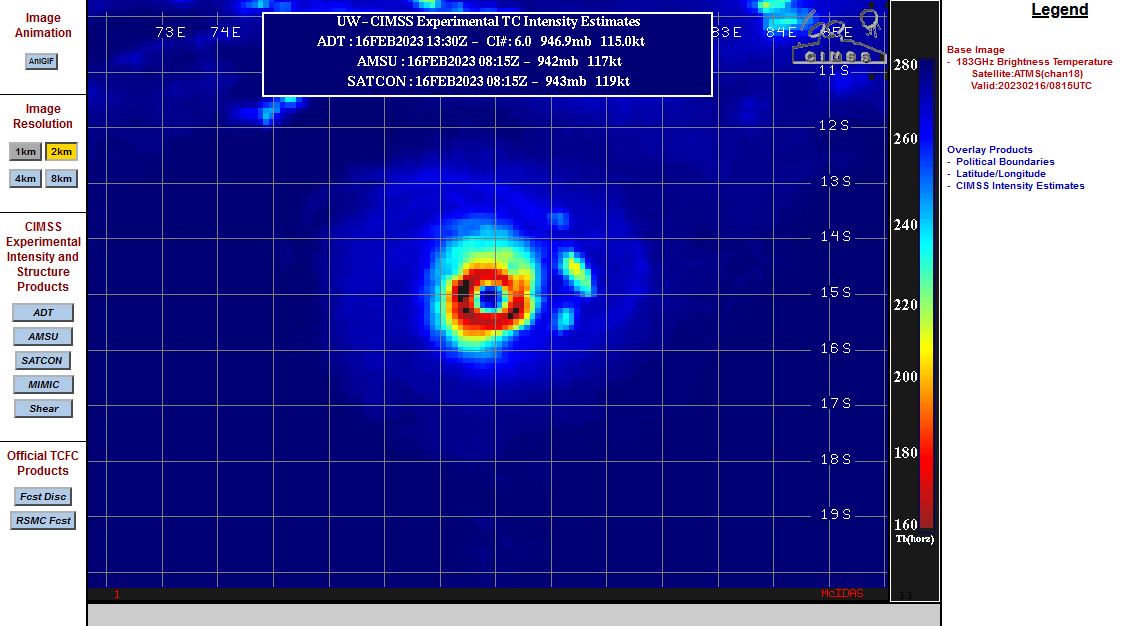The height and width of the screenshot is (626, 1138).
Task: Click the cyclone eye on the map
Action: [490, 298]
